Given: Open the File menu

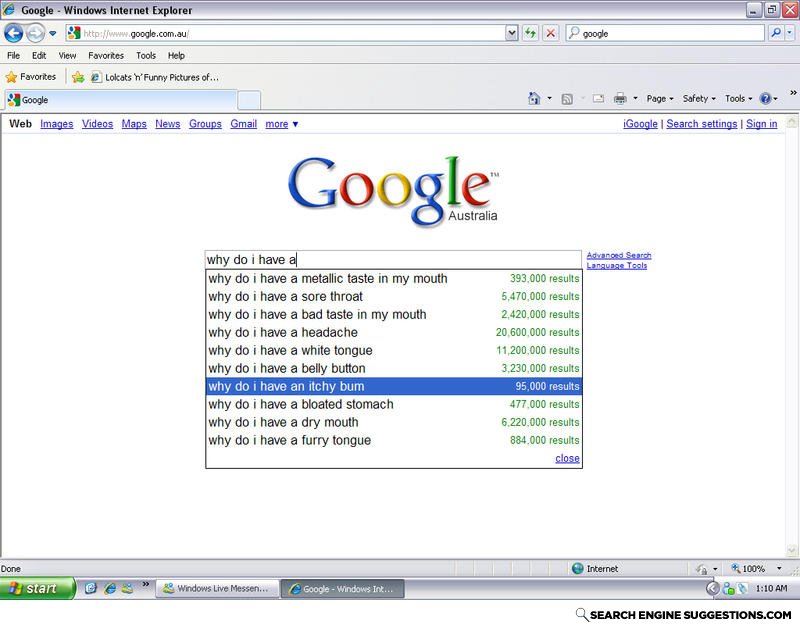Looking at the screenshot, I should click(14, 56).
